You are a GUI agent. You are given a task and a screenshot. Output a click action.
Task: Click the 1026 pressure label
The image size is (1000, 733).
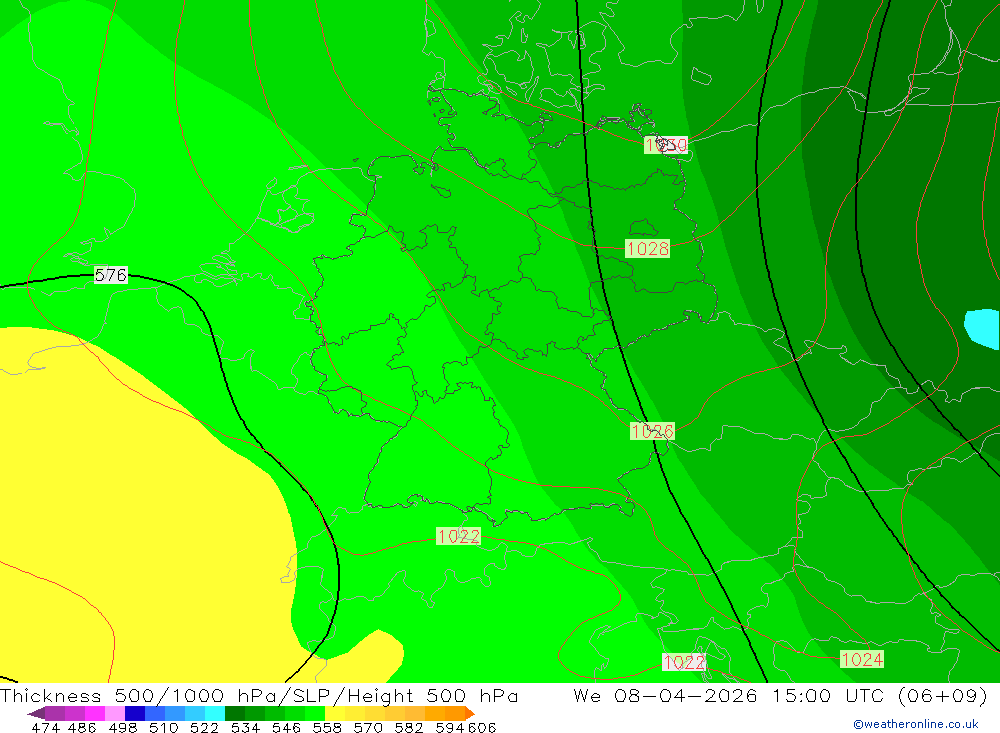coord(652,431)
